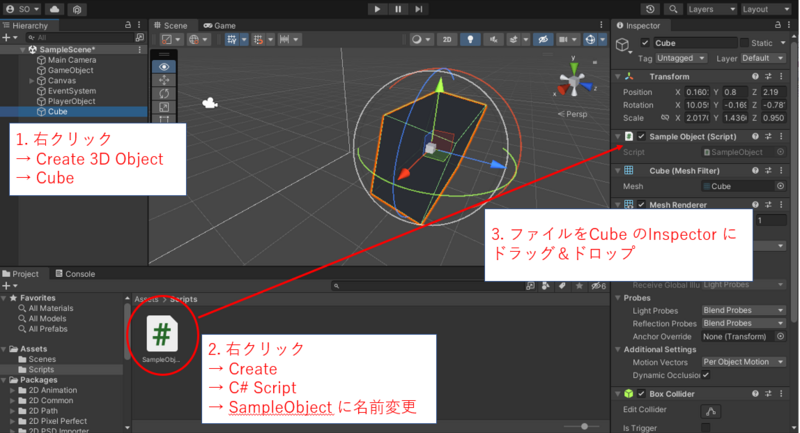800x433 pixels.
Task: Open the SampleScene kebab menu
Action: (140, 49)
